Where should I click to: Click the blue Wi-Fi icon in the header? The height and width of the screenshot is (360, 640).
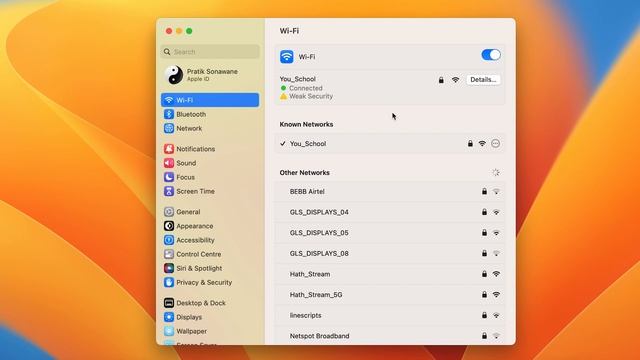287,57
